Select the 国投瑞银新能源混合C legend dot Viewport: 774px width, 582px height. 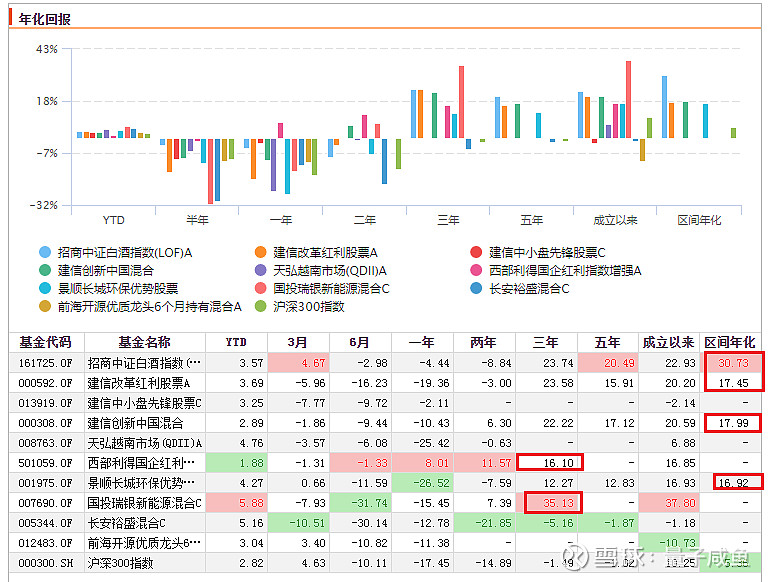(261, 288)
